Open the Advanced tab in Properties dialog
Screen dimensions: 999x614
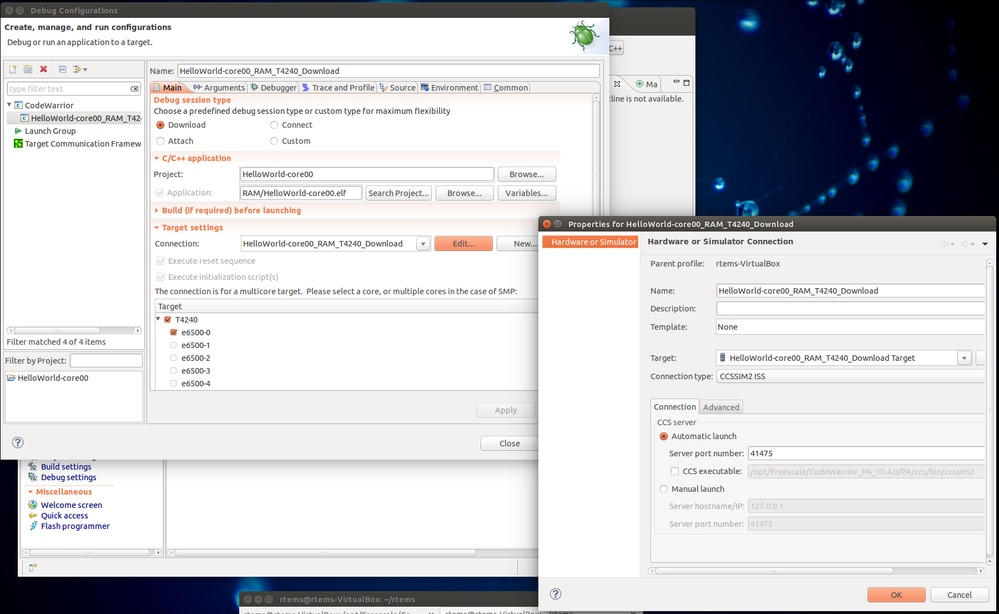pyautogui.click(x=721, y=407)
